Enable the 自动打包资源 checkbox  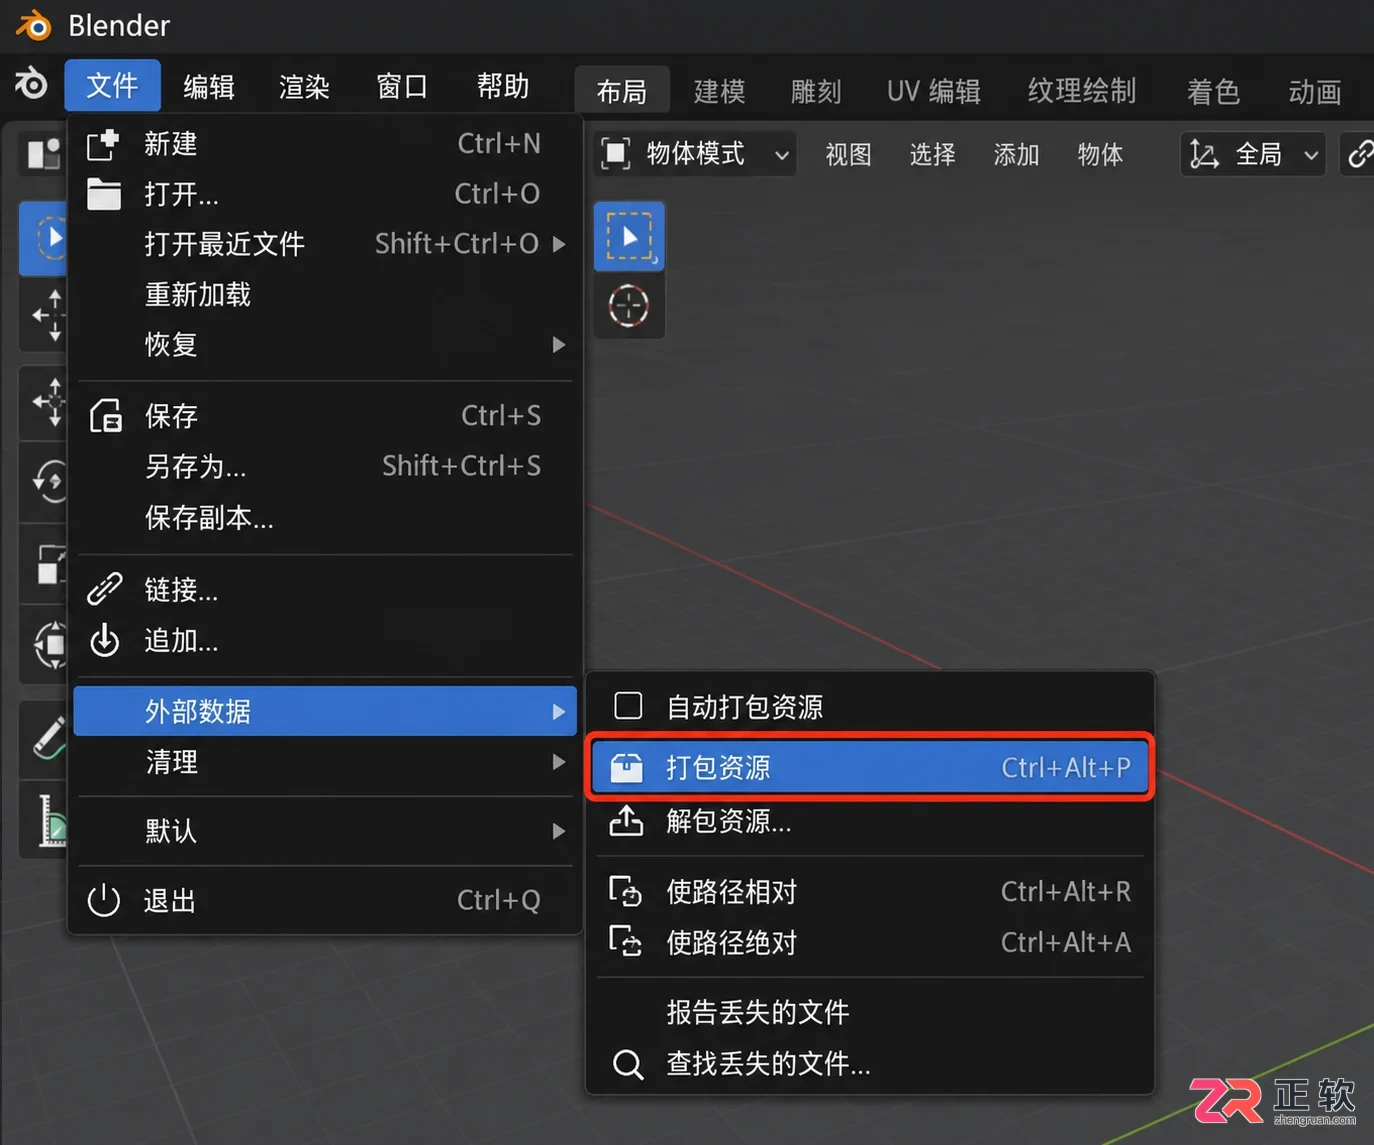point(628,706)
